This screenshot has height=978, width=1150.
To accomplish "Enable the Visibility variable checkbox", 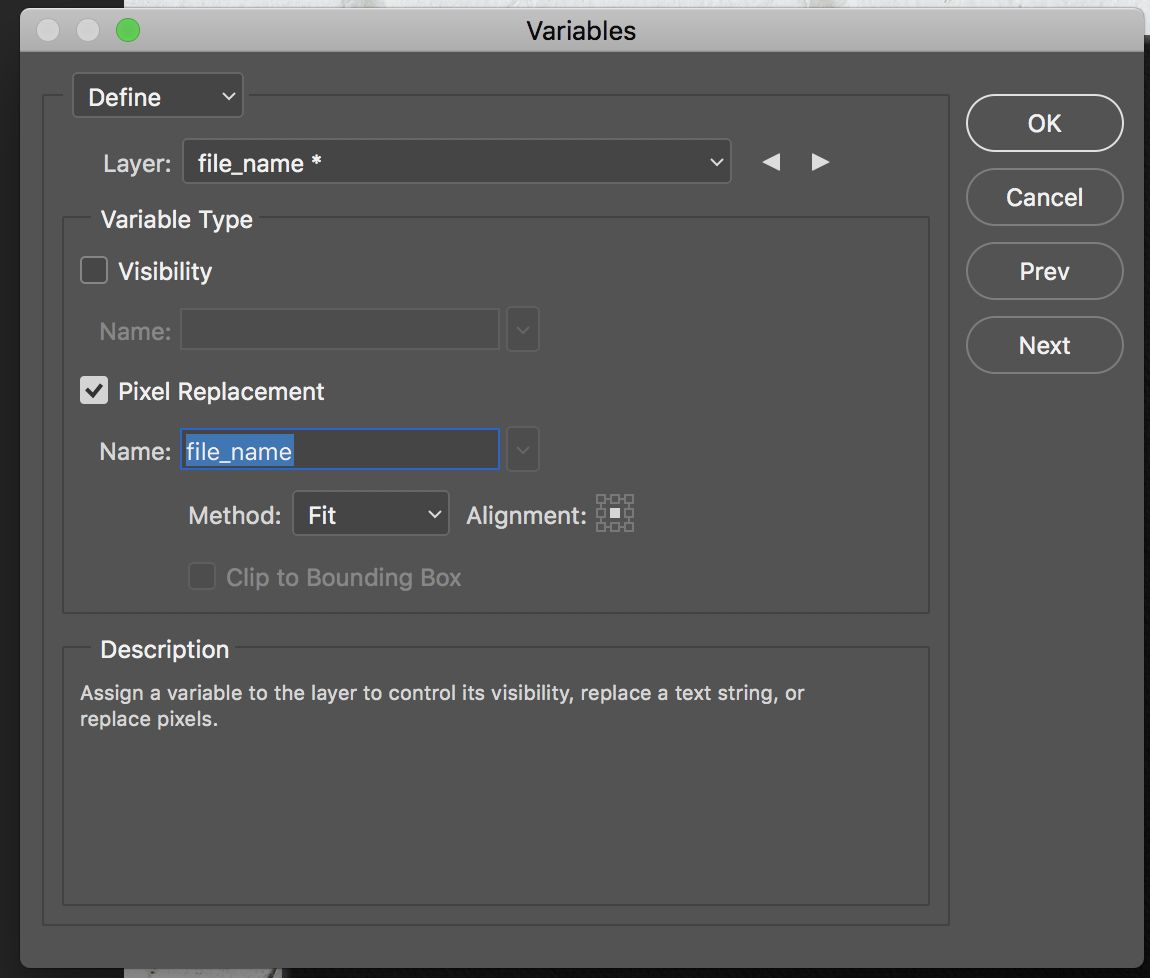I will (94, 270).
